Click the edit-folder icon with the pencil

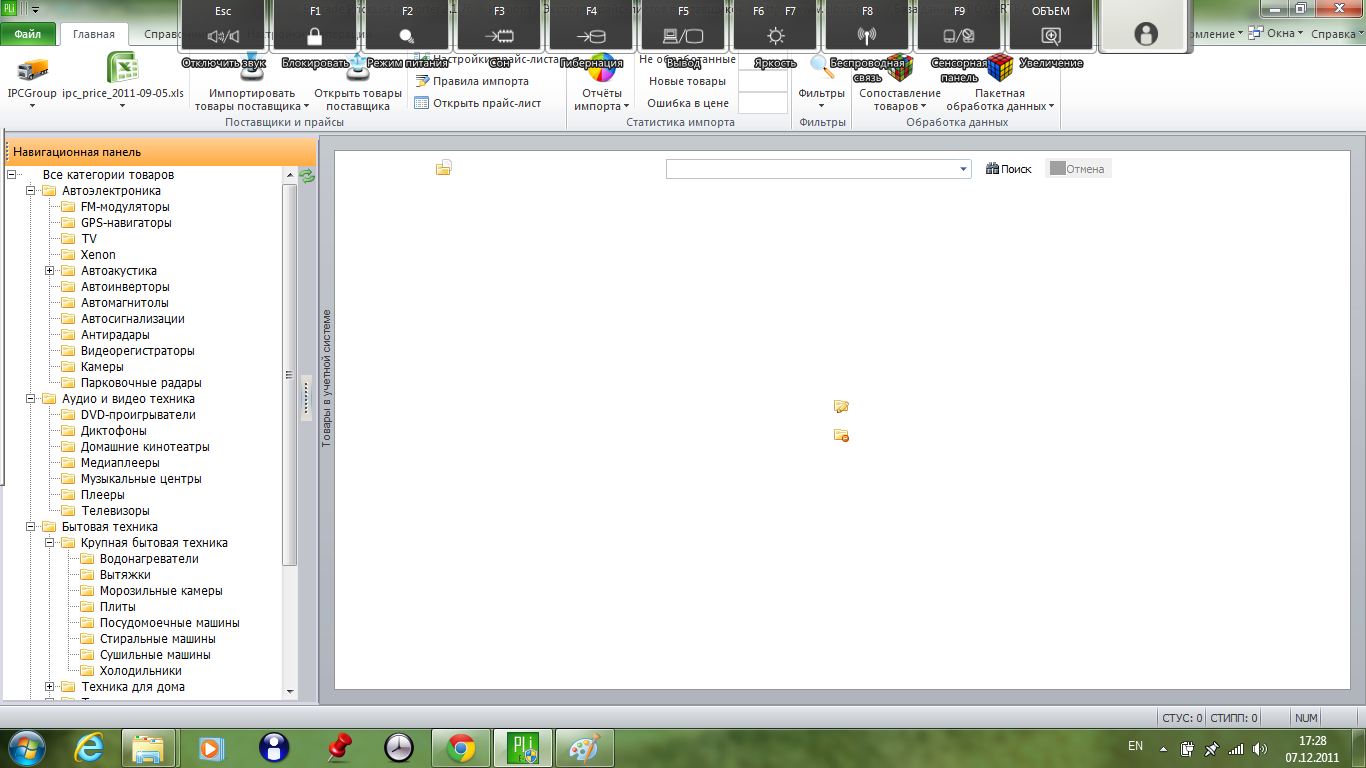841,406
